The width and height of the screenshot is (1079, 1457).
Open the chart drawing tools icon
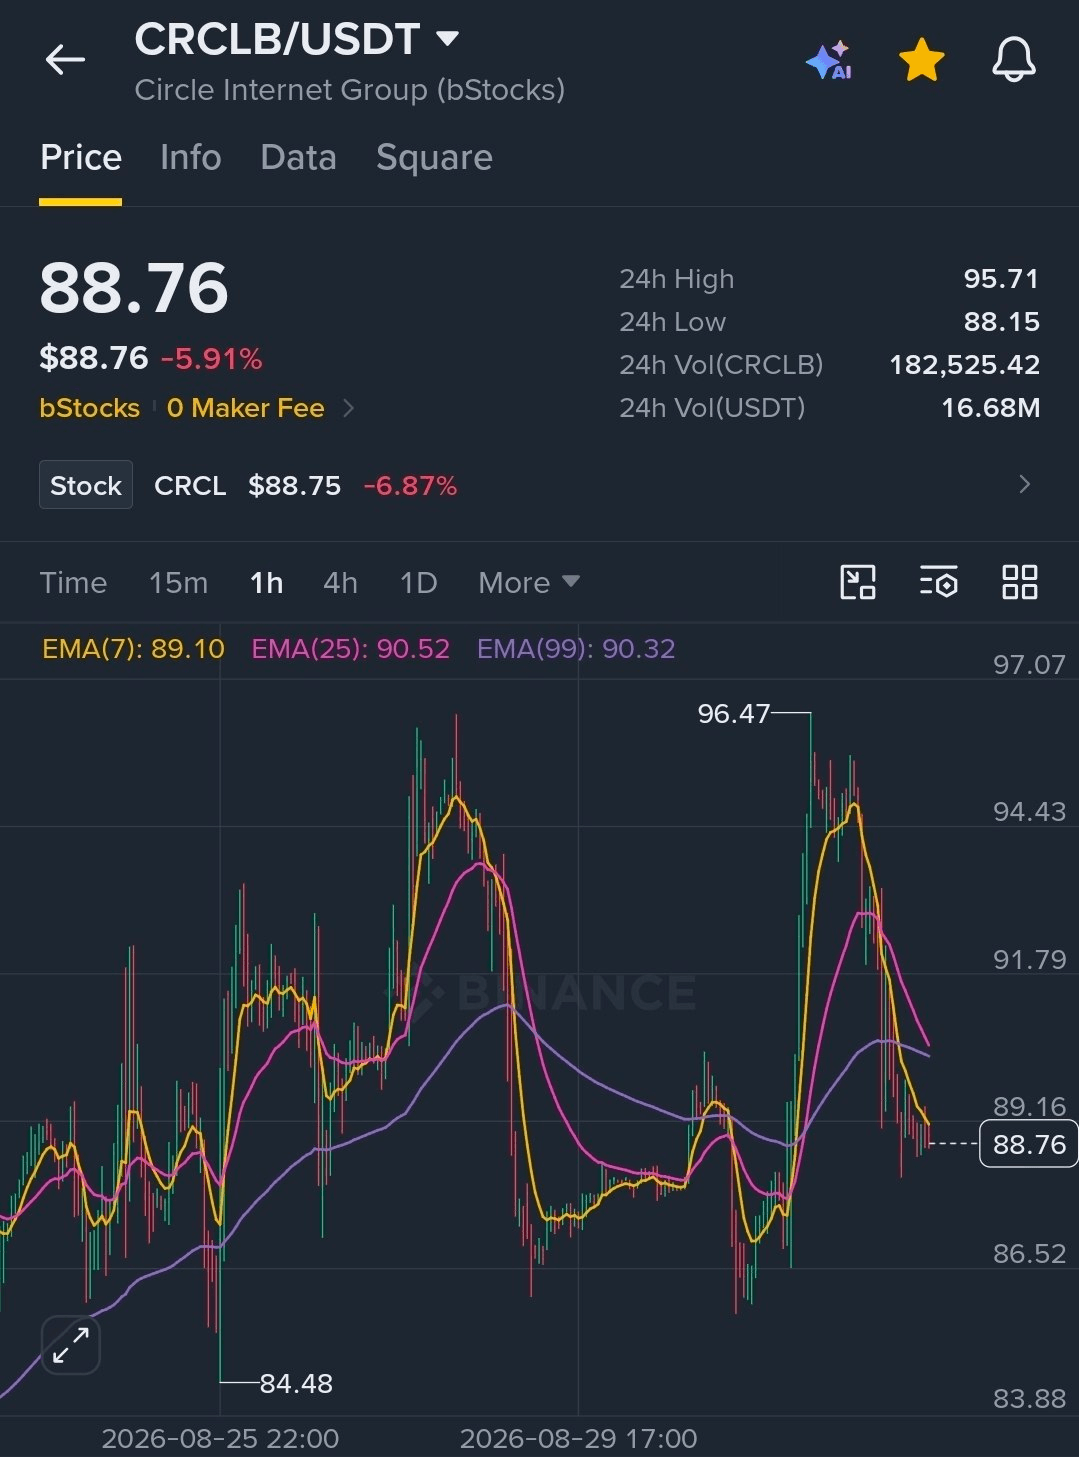pos(858,582)
